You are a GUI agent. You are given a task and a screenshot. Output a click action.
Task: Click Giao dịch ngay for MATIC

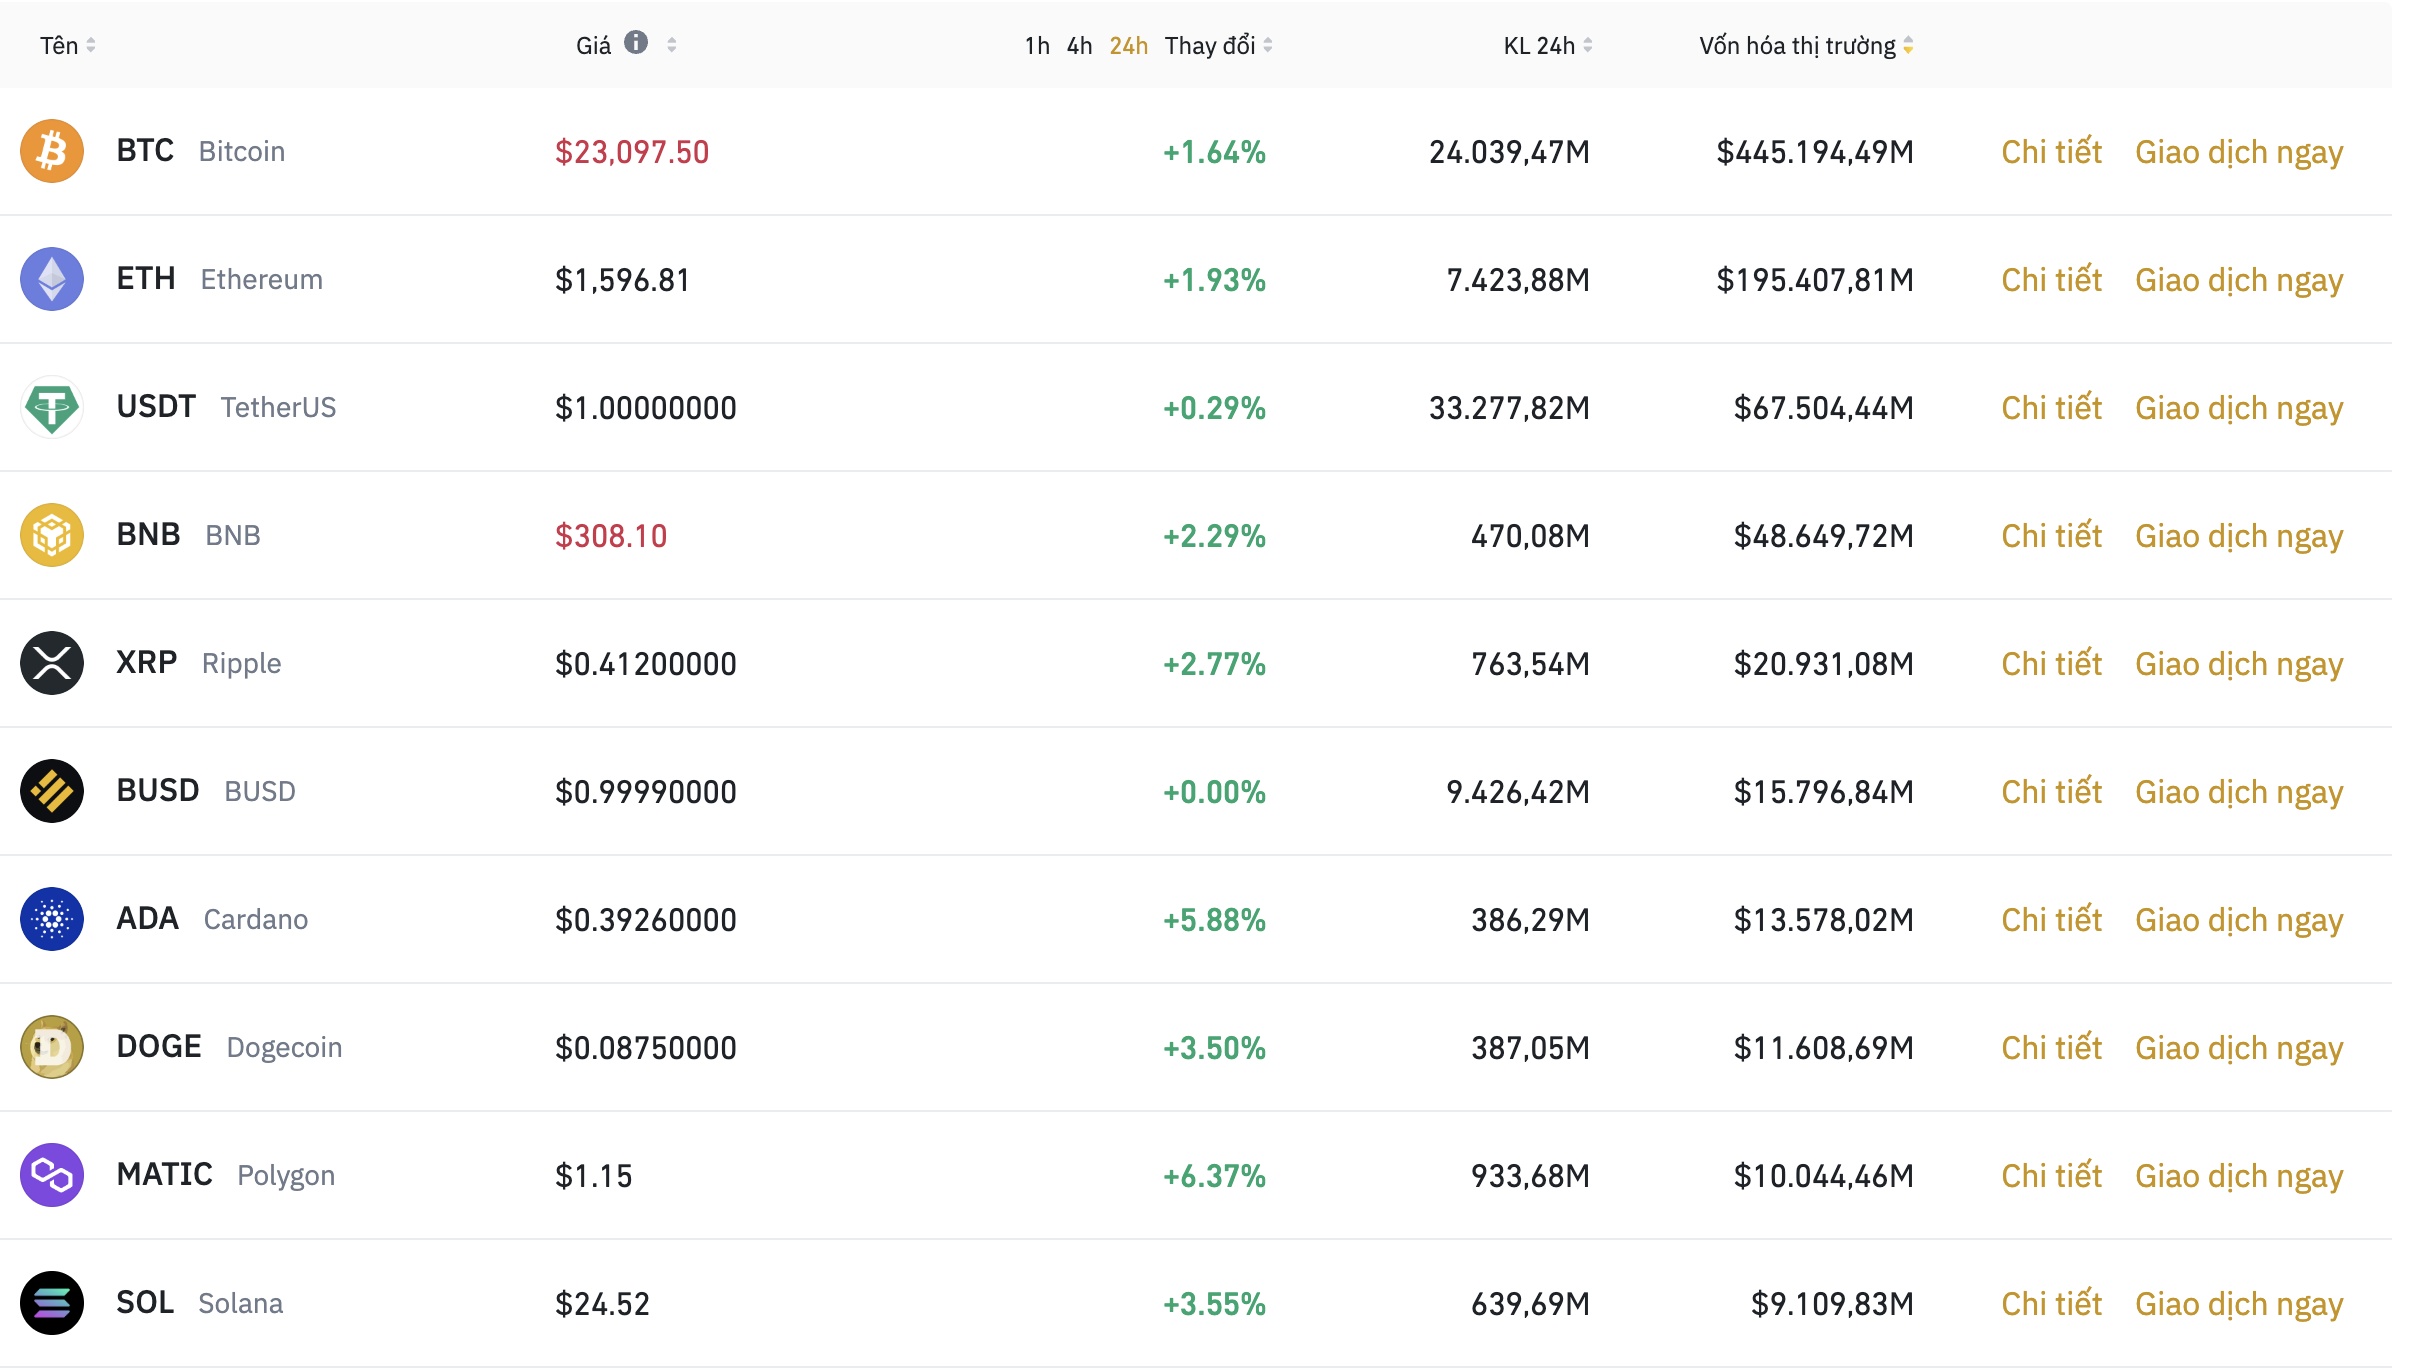[x=2239, y=1178]
